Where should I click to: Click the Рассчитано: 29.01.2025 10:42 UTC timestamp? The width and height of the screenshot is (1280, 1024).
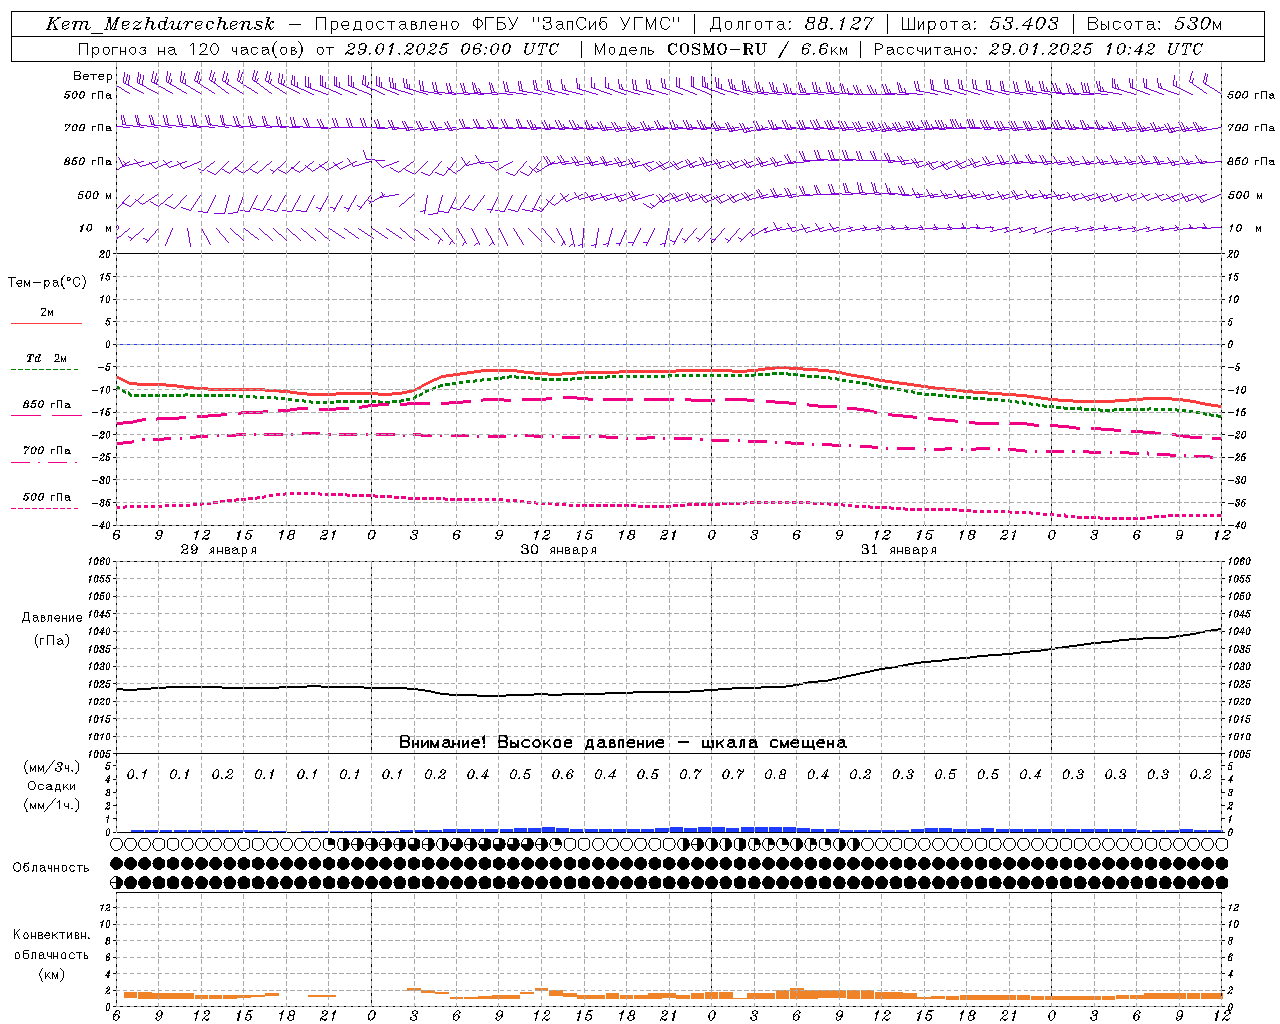[1038, 49]
